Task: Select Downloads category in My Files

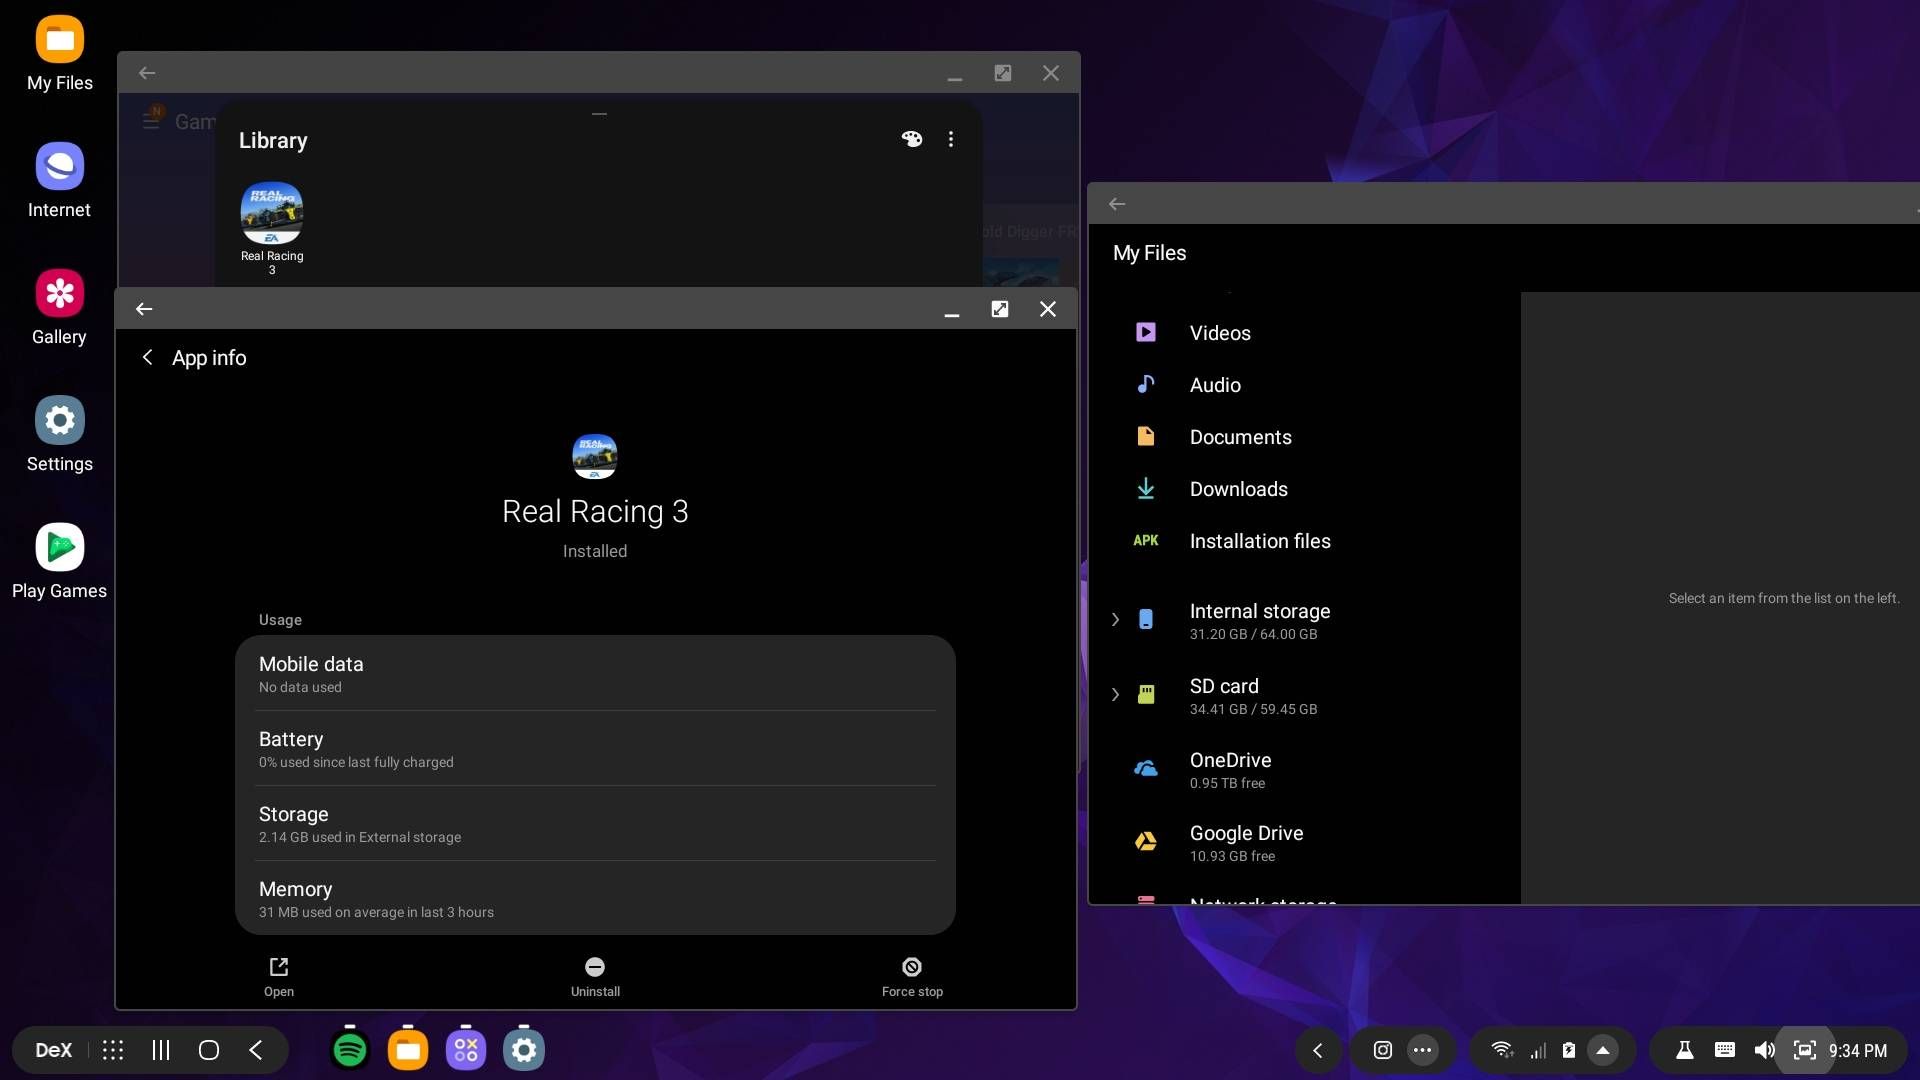Action: (x=1238, y=488)
